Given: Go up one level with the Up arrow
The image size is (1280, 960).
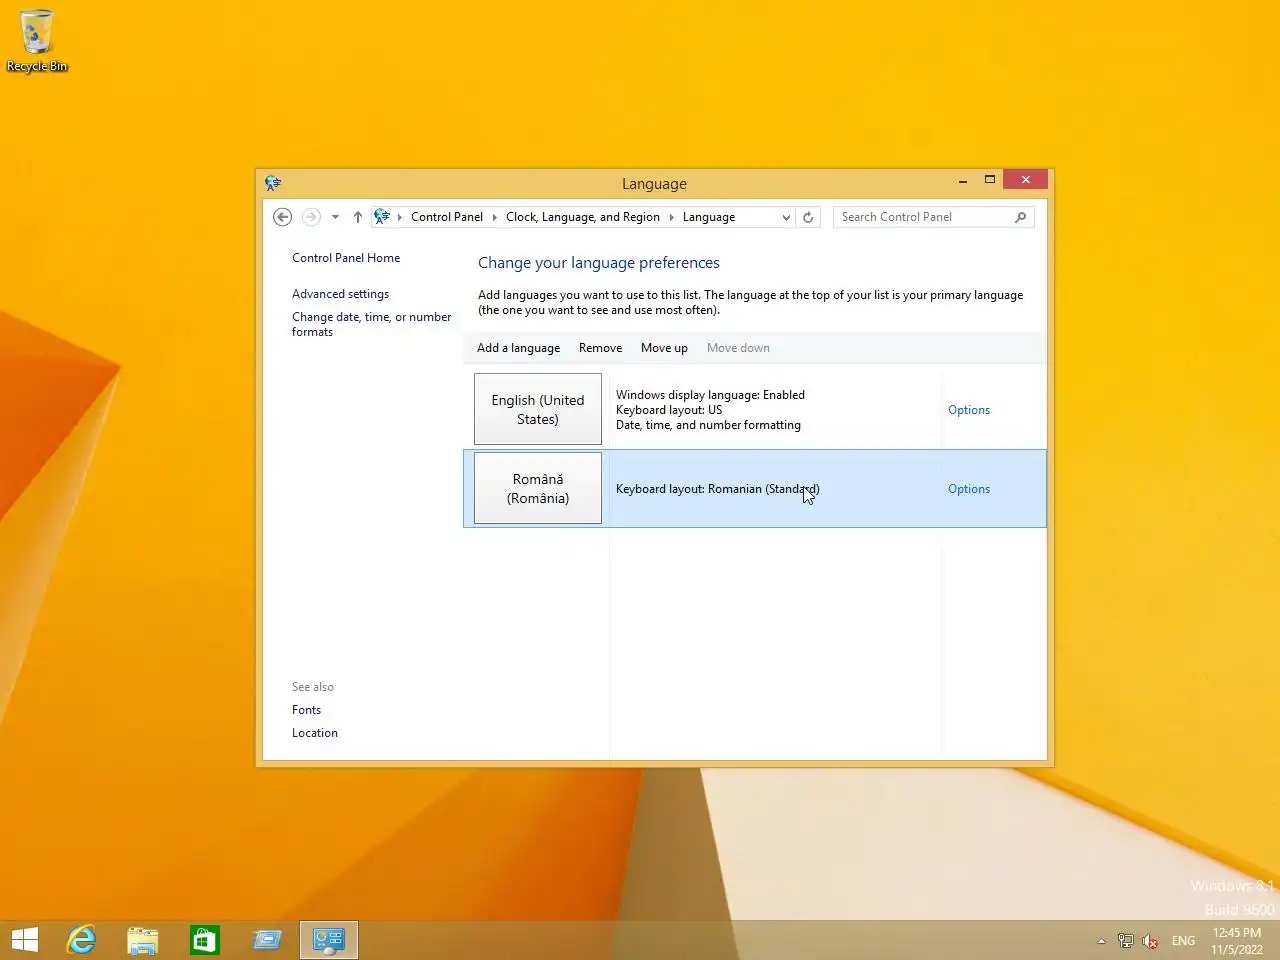Looking at the screenshot, I should tap(357, 217).
